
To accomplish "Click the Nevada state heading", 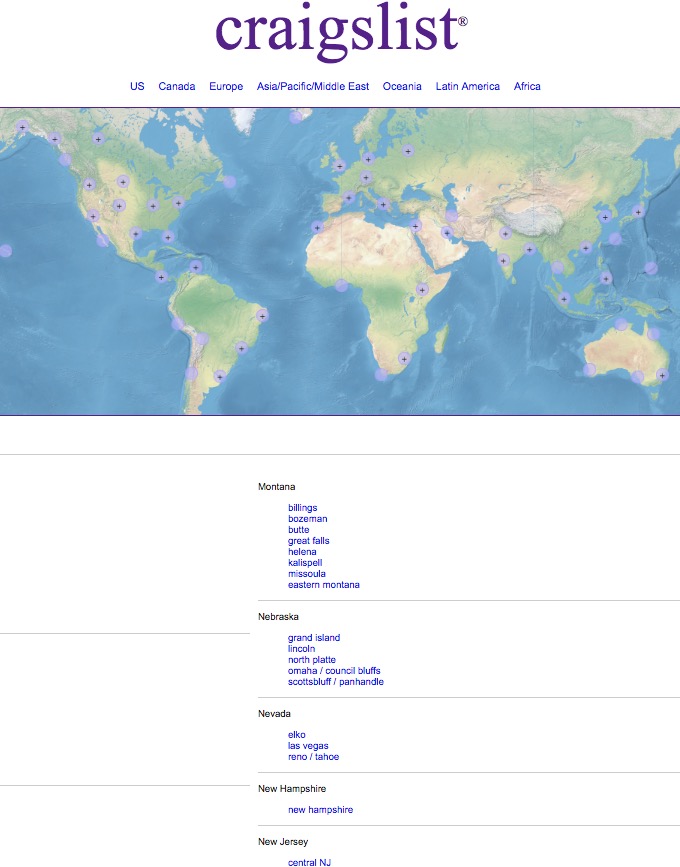I will tap(274, 714).
